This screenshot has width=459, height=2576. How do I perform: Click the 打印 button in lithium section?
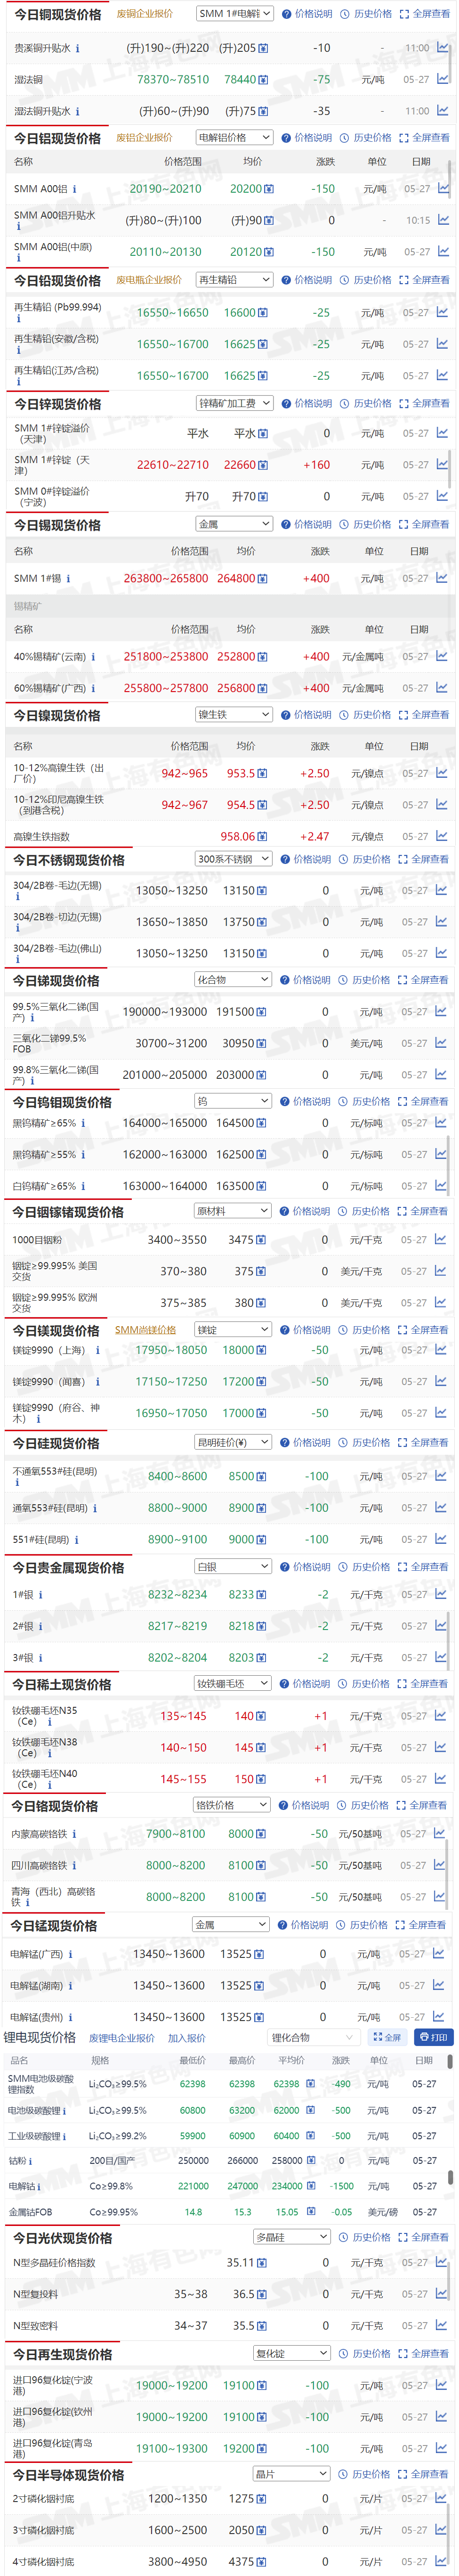pos(433,2037)
